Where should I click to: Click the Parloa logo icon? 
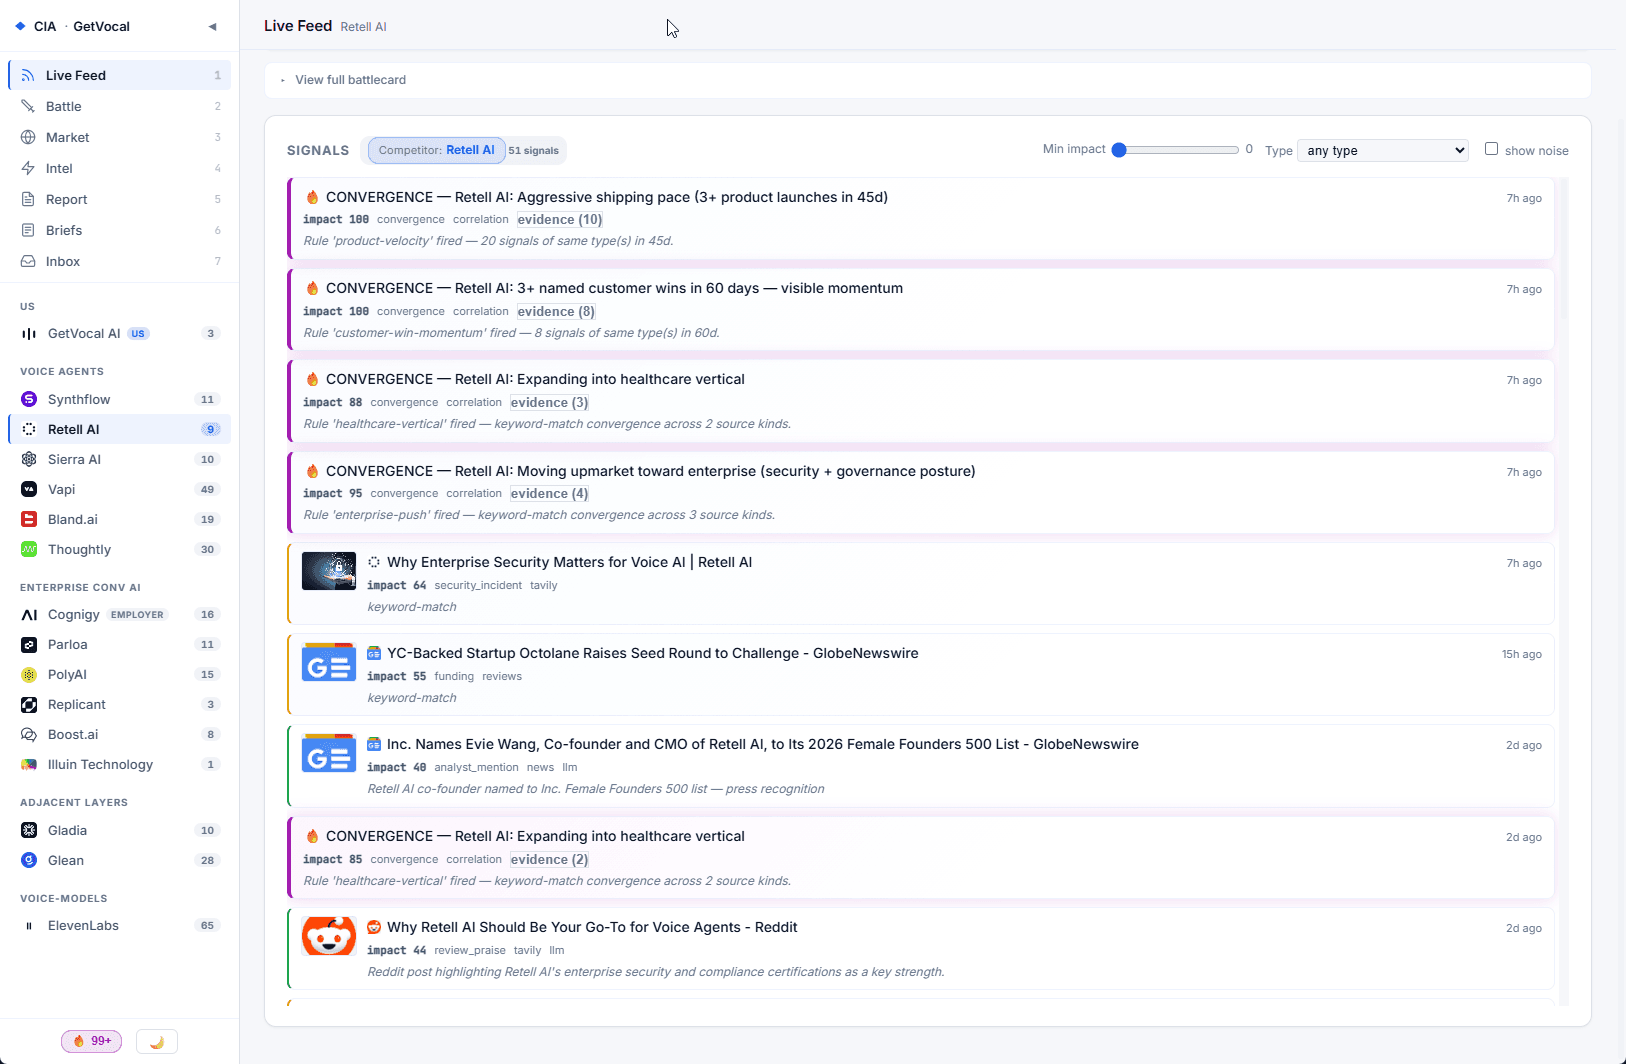tap(29, 644)
